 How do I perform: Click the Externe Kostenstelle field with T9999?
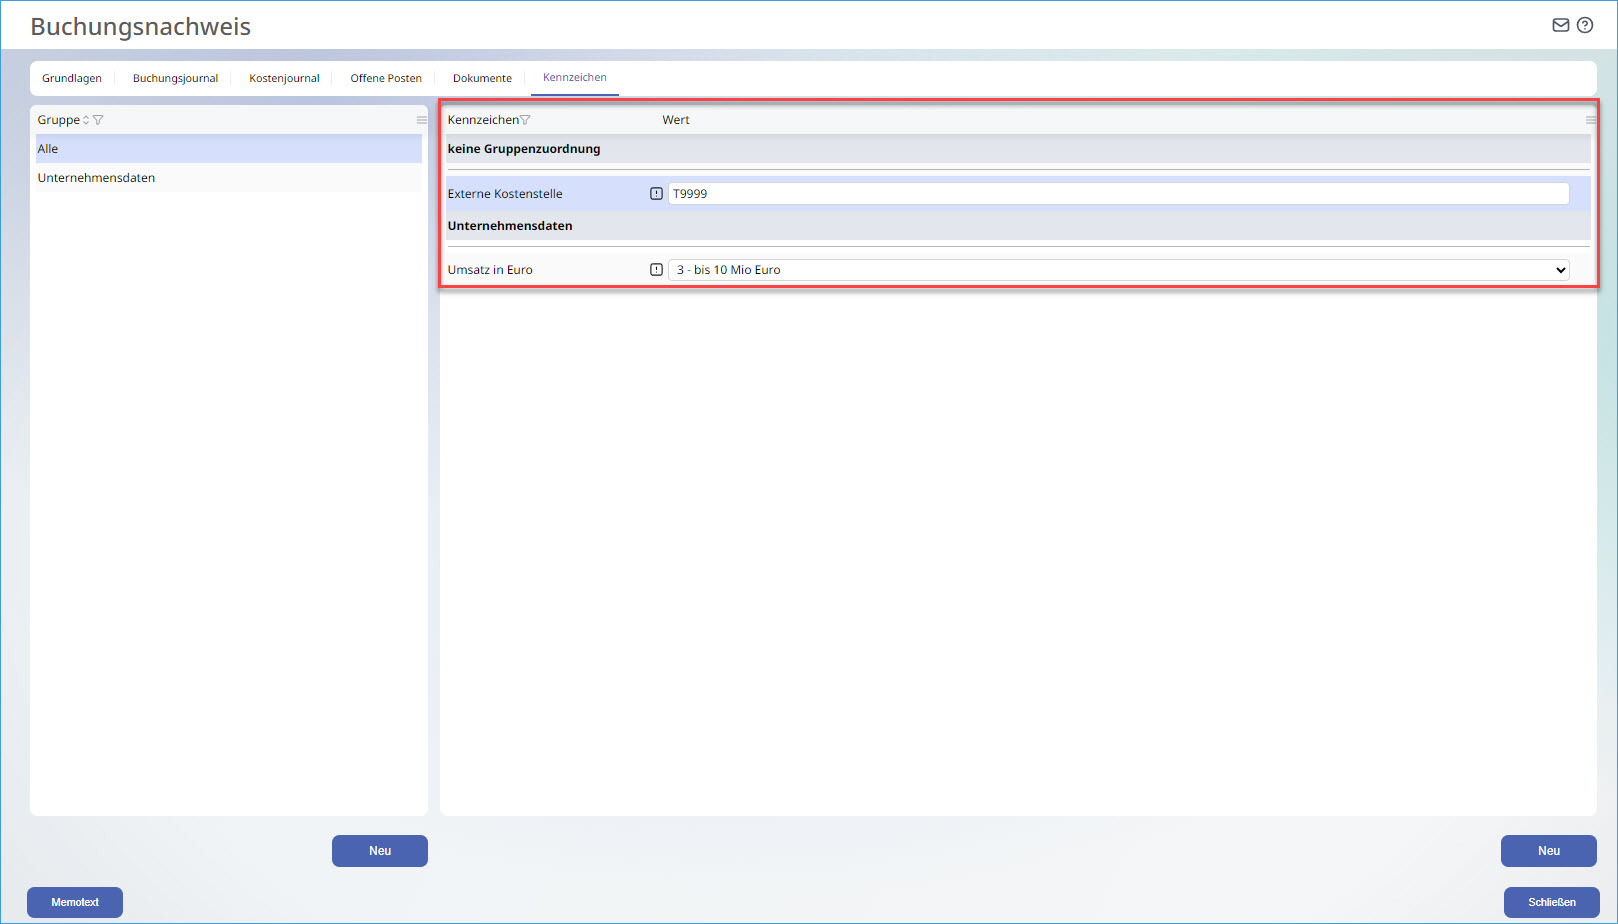pyautogui.click(x=1117, y=194)
